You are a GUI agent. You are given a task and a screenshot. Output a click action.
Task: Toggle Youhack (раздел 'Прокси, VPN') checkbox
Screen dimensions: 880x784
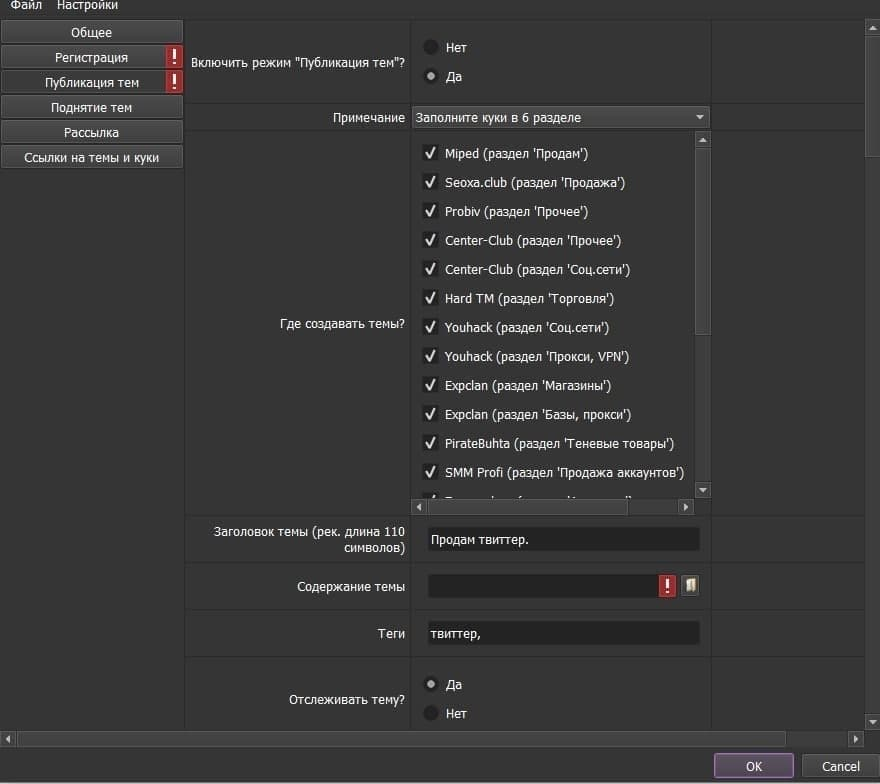point(430,356)
